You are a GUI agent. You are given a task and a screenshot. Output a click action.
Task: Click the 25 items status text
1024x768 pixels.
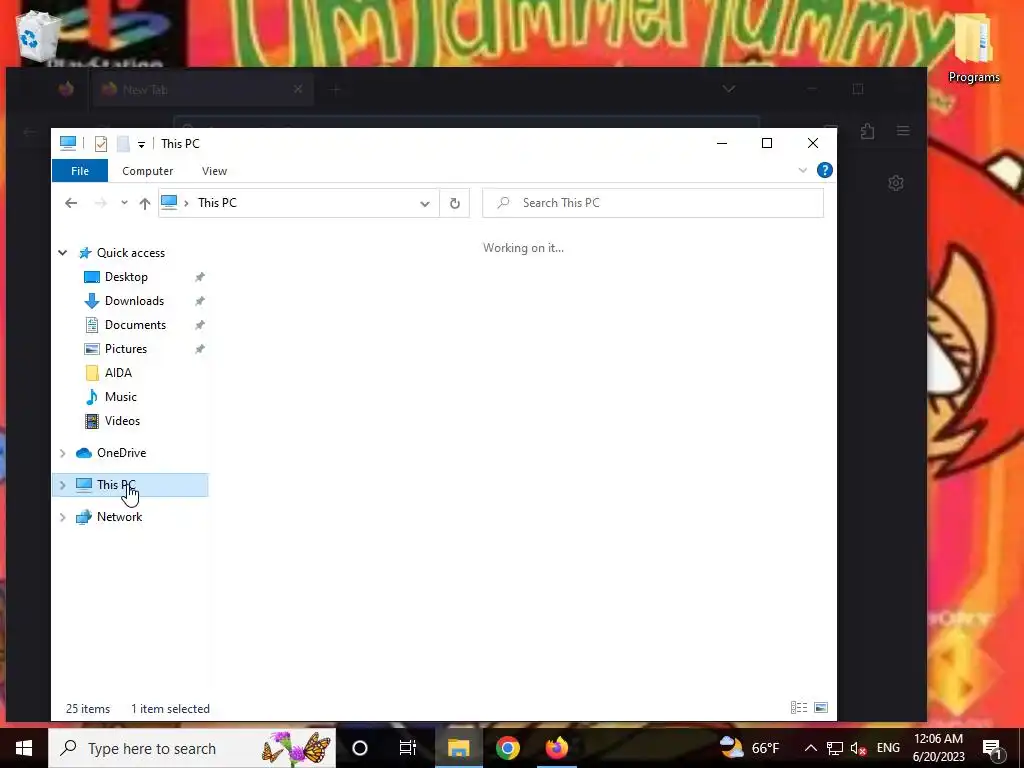tap(88, 709)
